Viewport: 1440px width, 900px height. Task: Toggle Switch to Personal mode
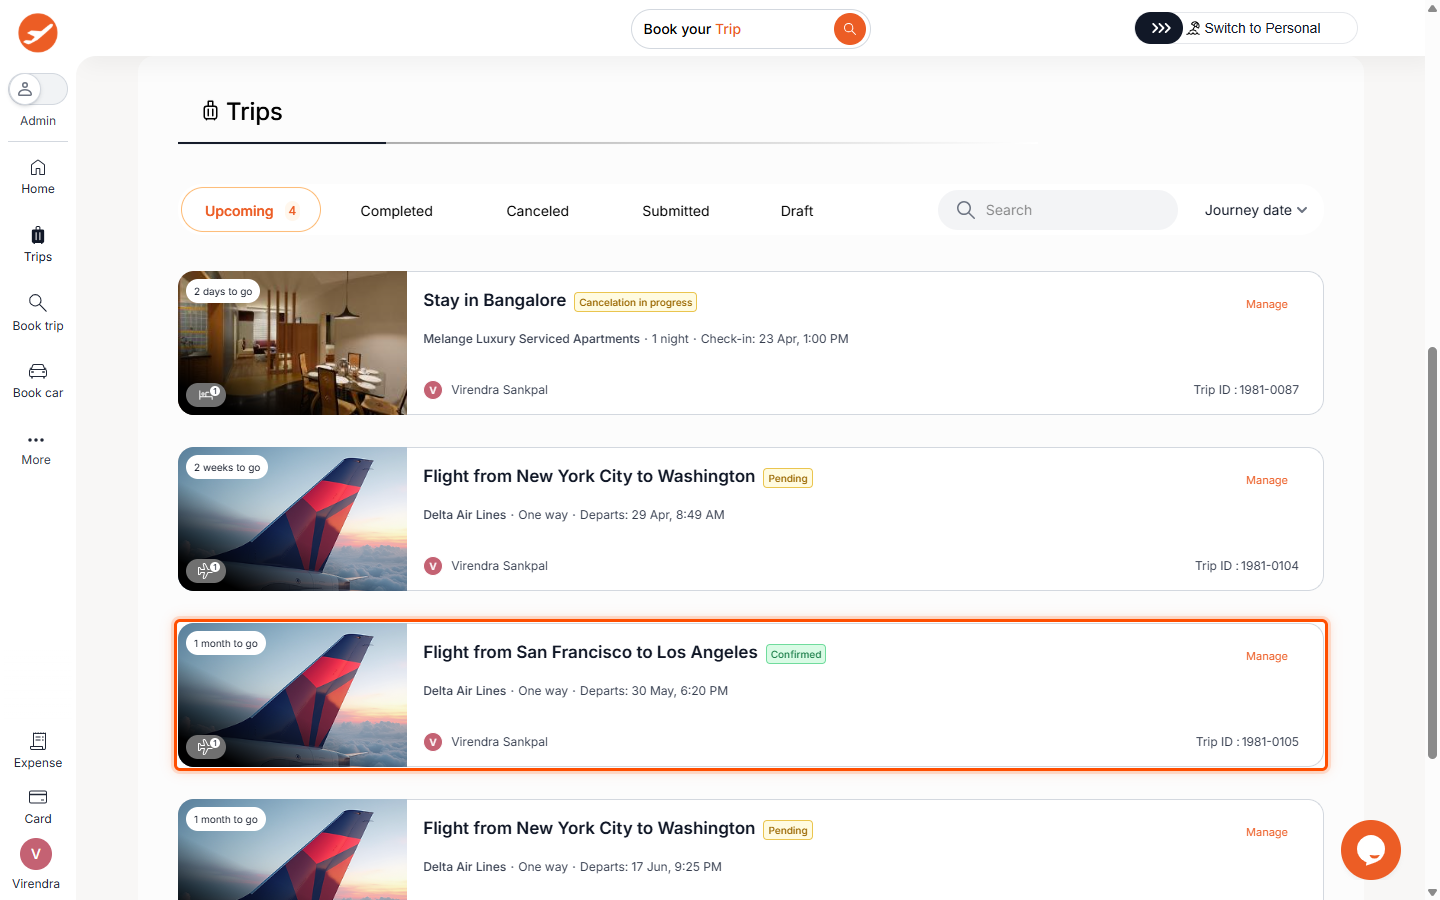pos(1245,28)
